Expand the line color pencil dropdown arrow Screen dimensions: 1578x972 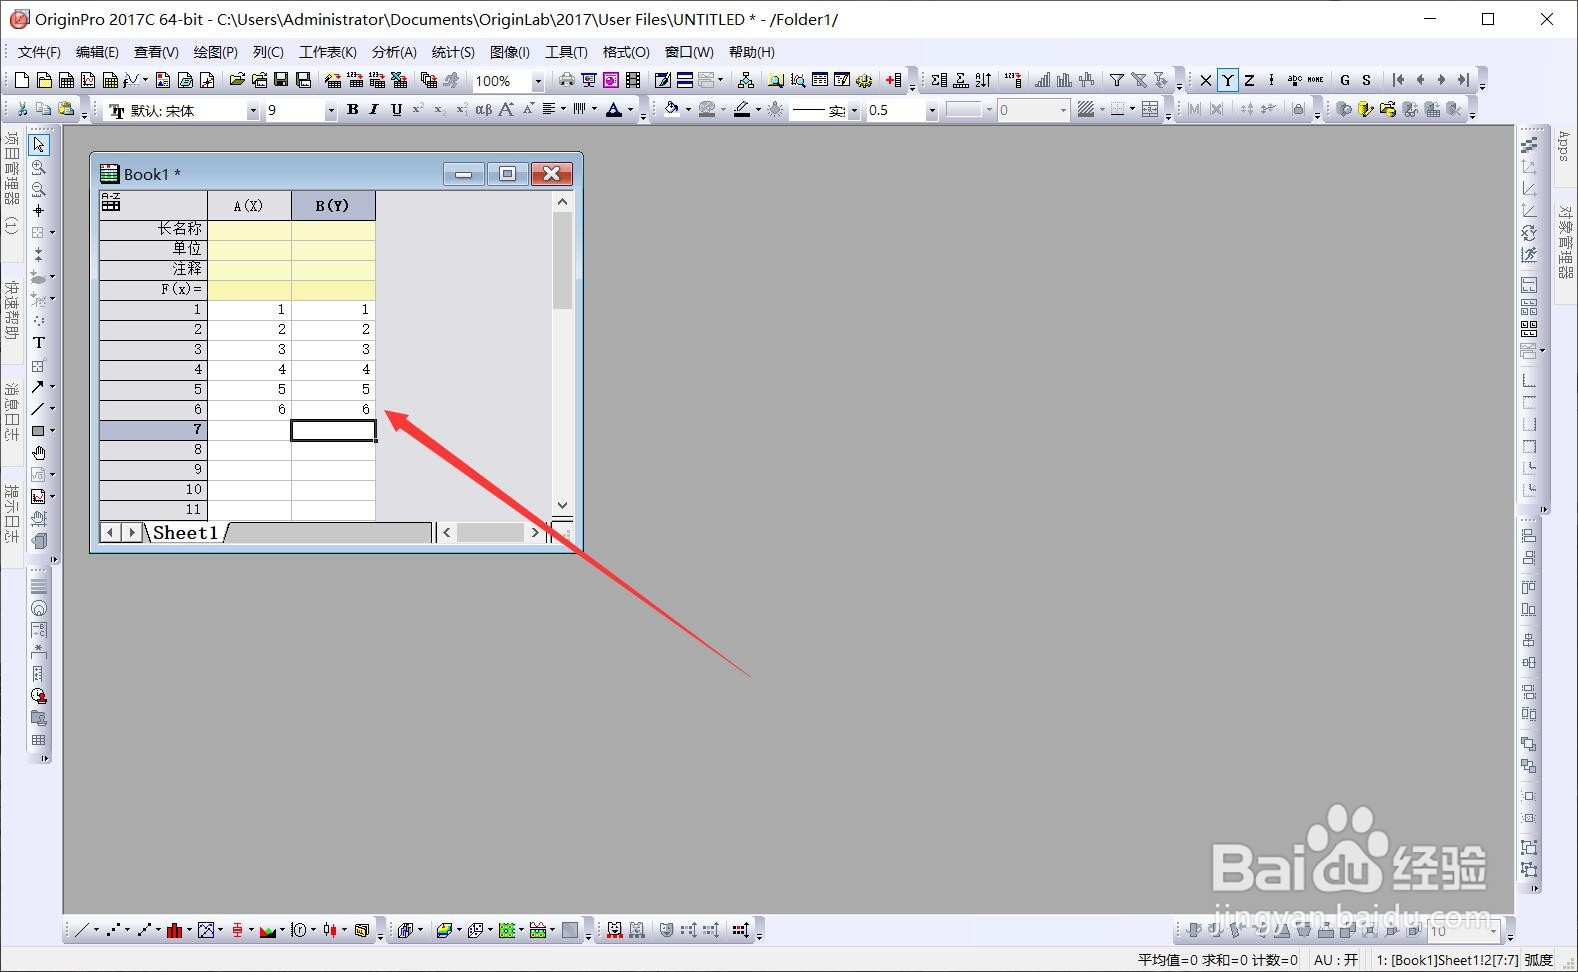tap(758, 110)
